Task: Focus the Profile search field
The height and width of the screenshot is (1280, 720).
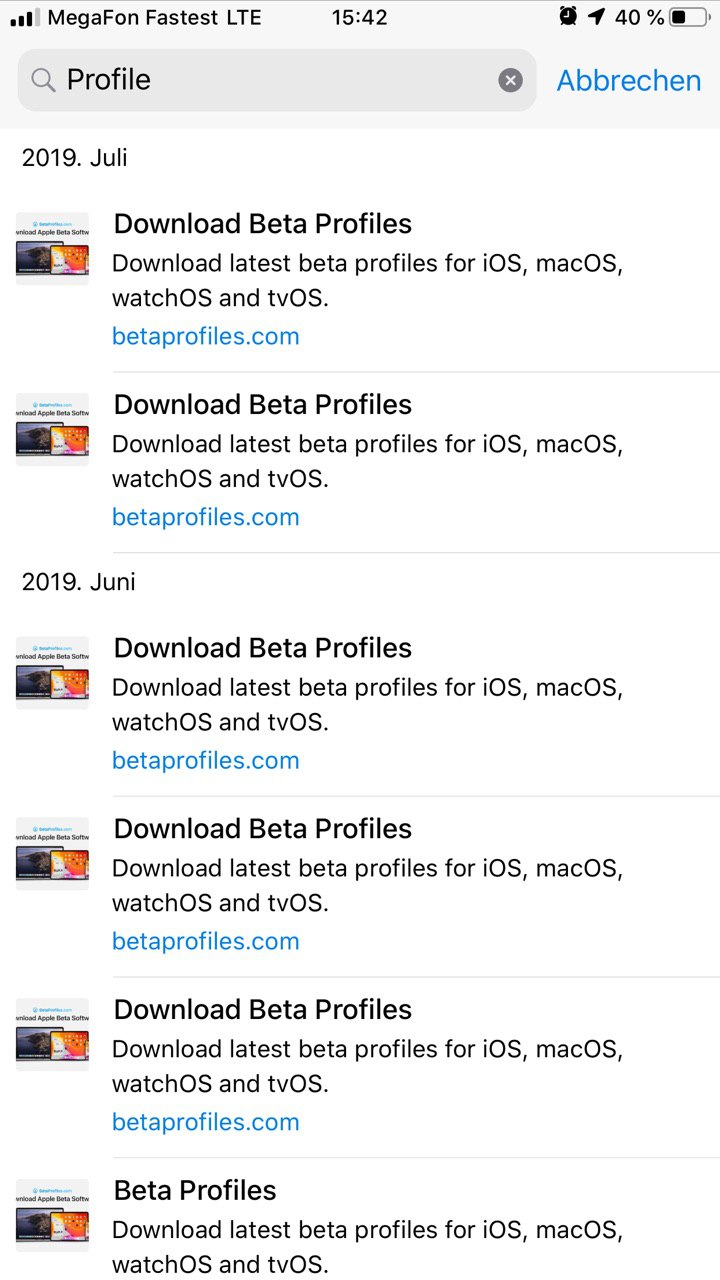Action: pos(277,80)
